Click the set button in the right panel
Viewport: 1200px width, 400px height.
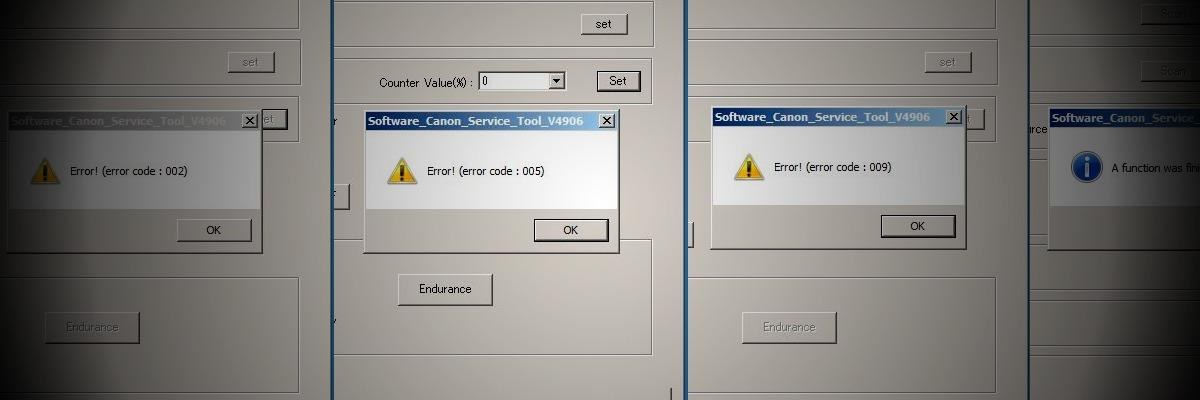pos(947,62)
